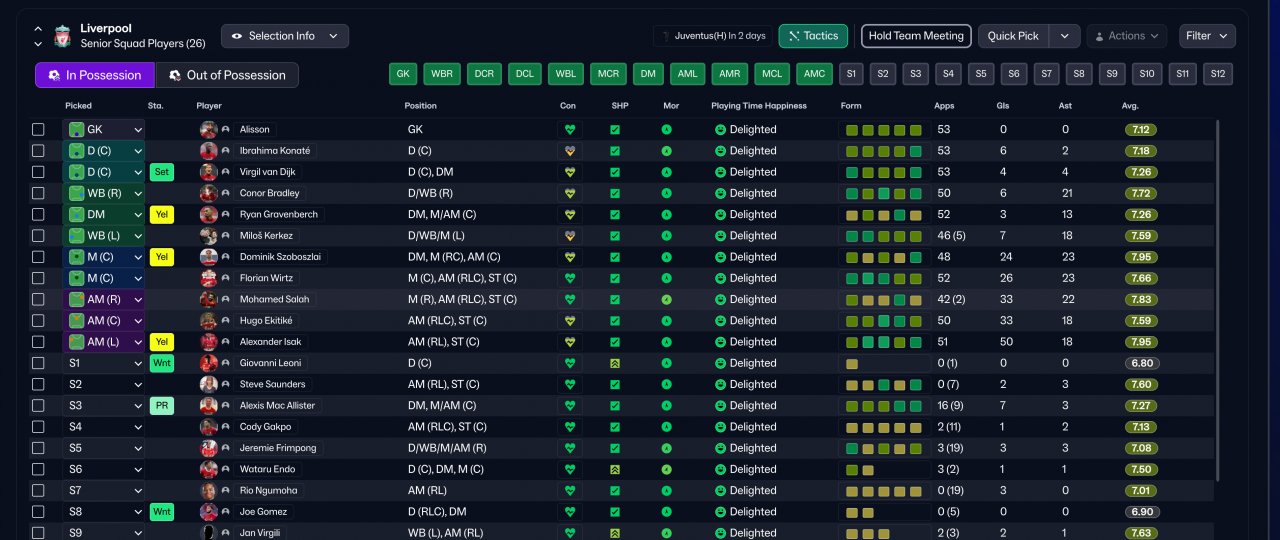The image size is (1280, 540).
Task: Open Florian Wirtz's M (C) picked dropdown
Action: click(104, 278)
